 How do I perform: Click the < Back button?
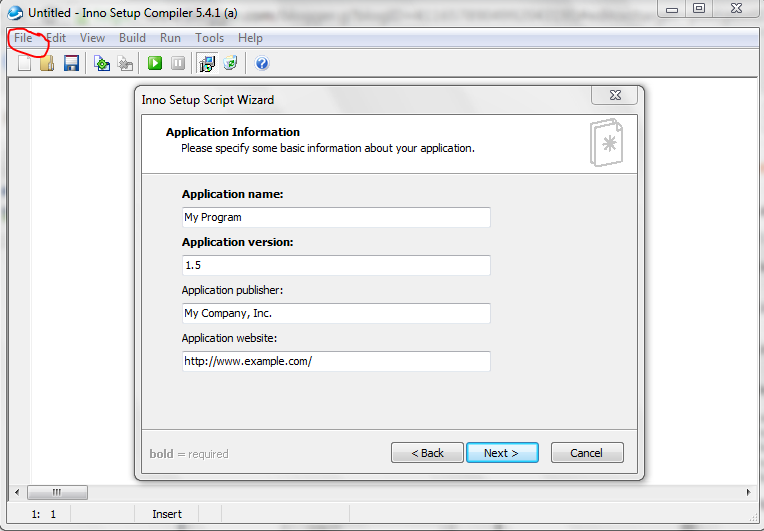point(427,453)
